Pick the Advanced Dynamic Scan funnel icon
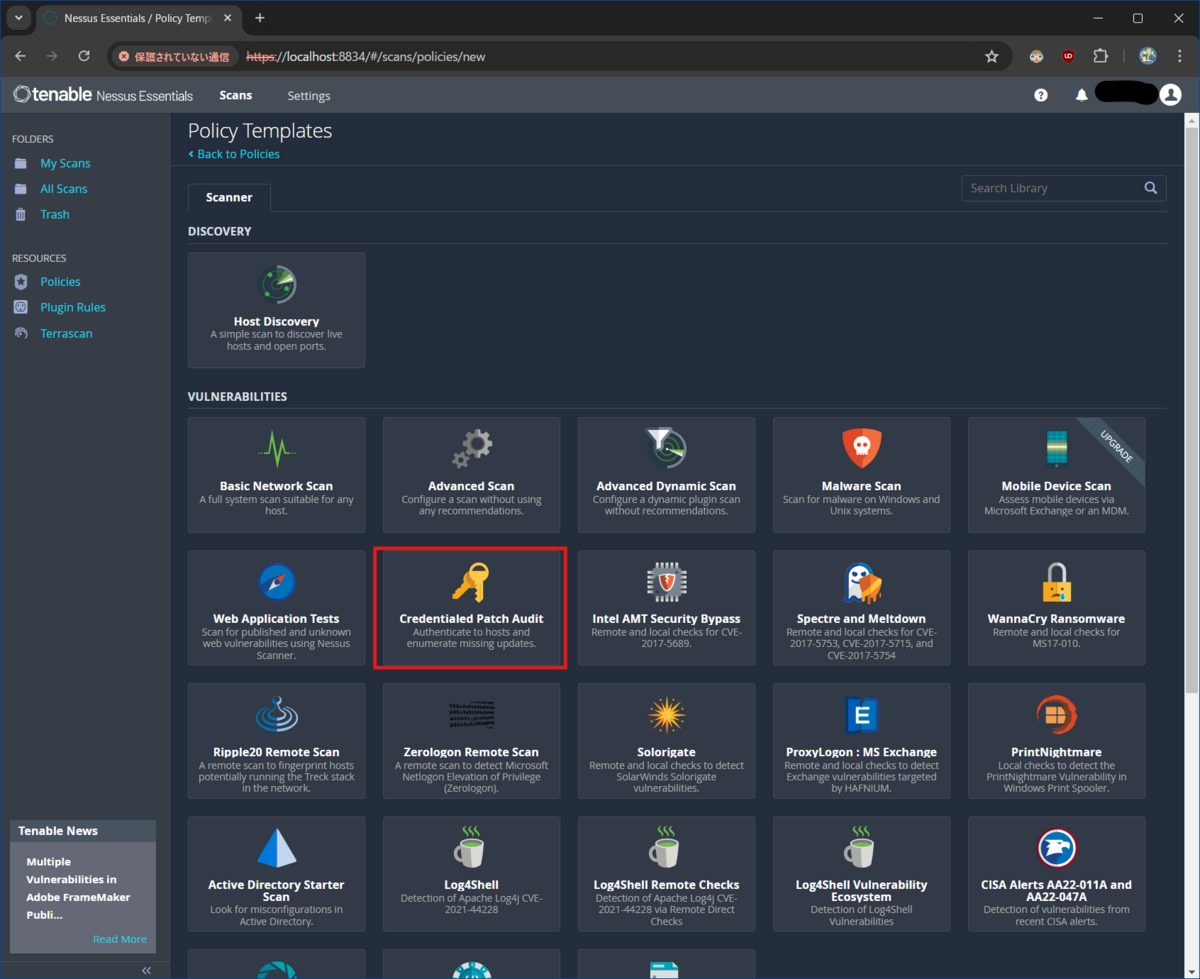Image resolution: width=1200 pixels, height=979 pixels. click(x=666, y=449)
